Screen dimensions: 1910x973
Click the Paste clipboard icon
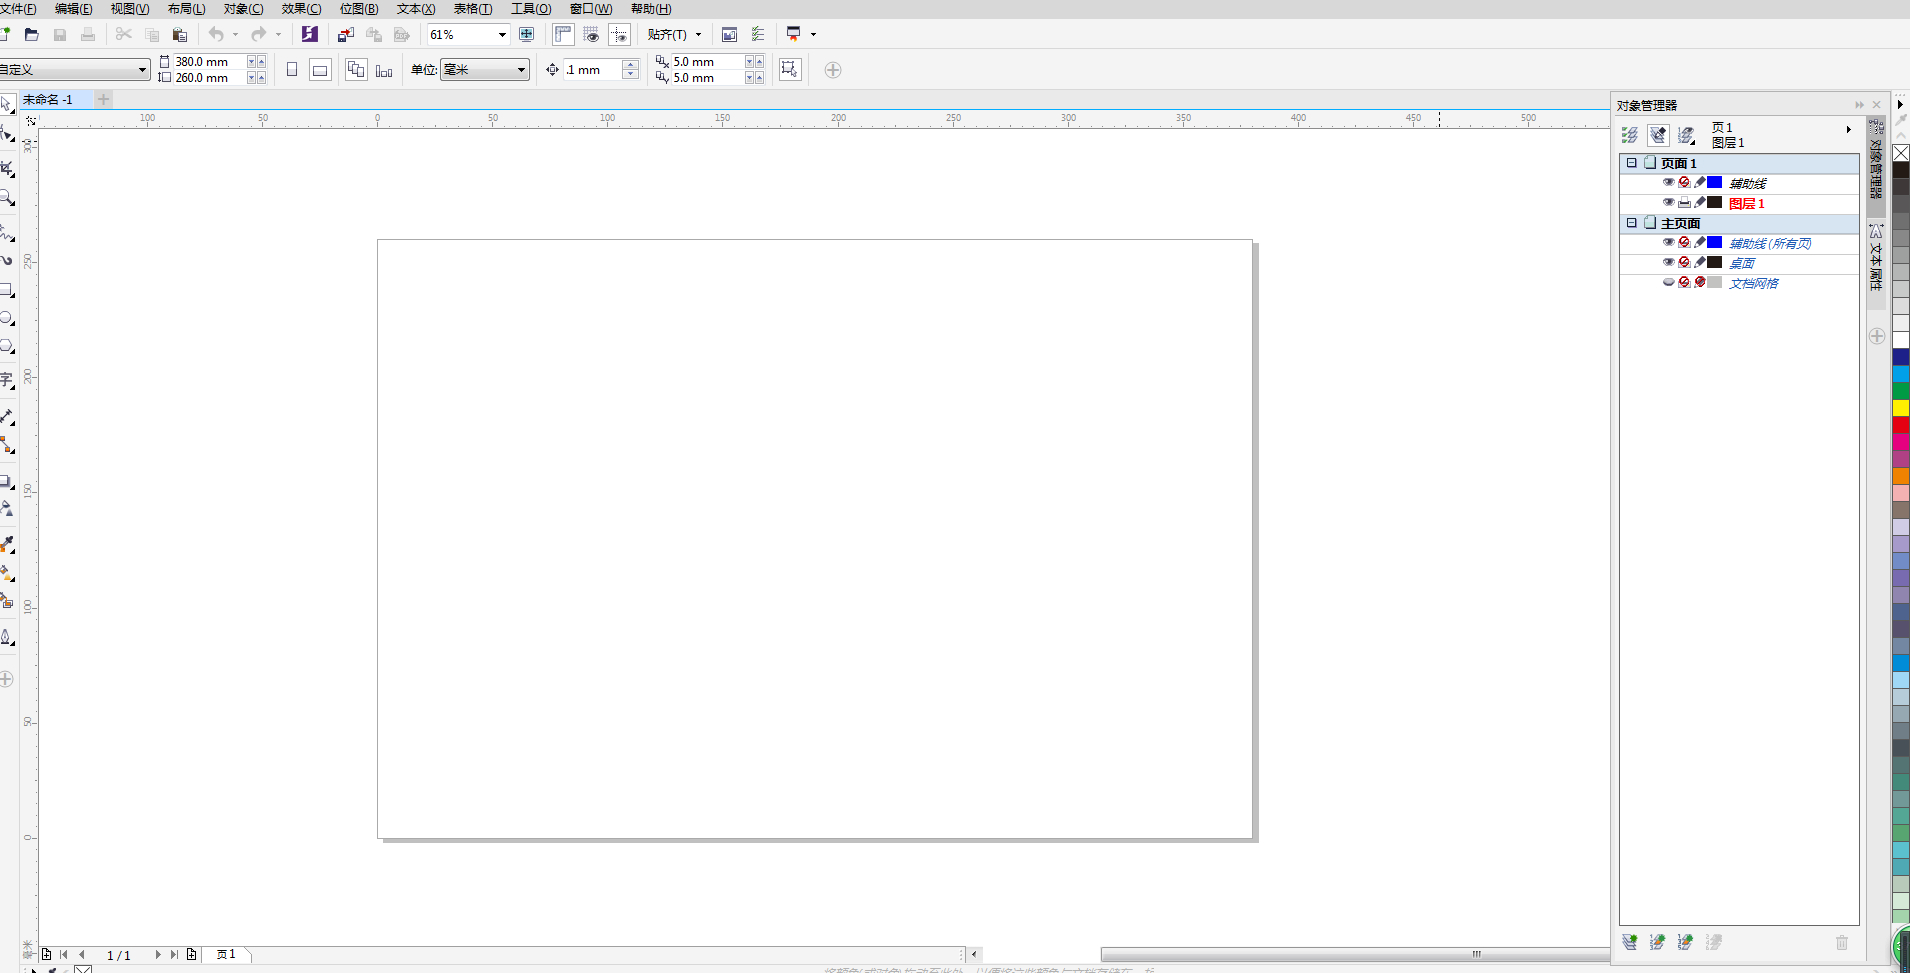180,35
